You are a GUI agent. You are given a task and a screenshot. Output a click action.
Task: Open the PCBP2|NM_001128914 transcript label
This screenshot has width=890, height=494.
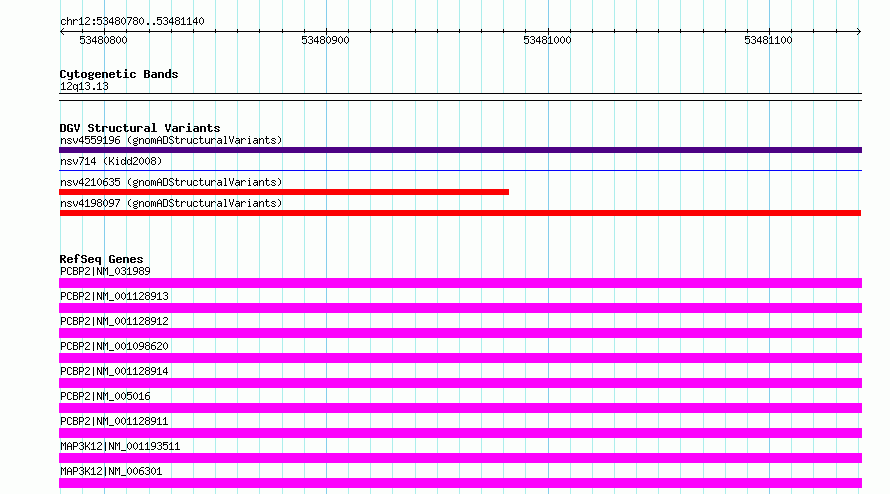[x=114, y=371]
